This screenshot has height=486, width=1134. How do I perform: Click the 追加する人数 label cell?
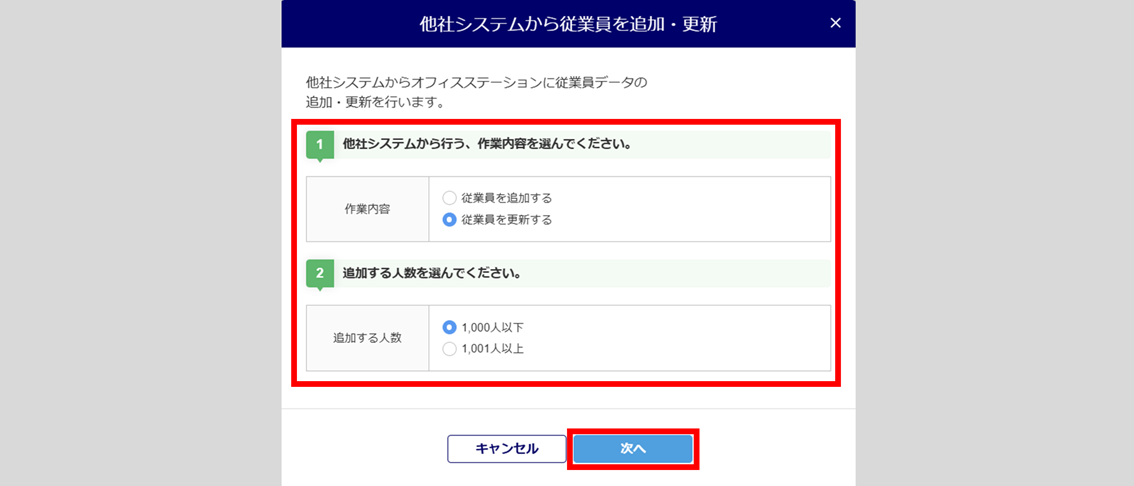click(367, 338)
